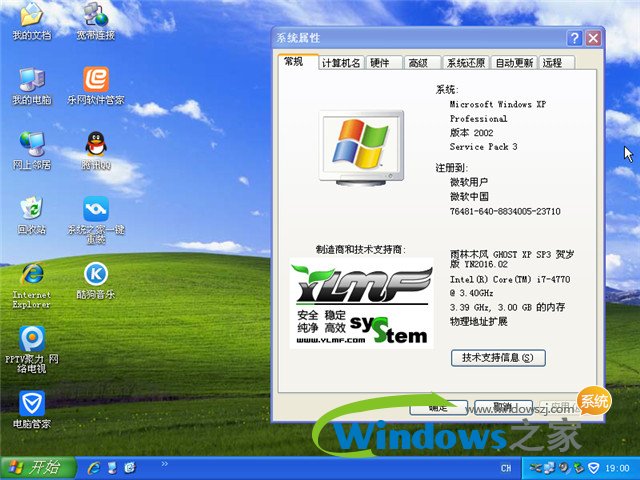The image size is (640, 480).
Task: Click the Intel(R) Core(TM) i7-4770 text
Action: click(510, 280)
